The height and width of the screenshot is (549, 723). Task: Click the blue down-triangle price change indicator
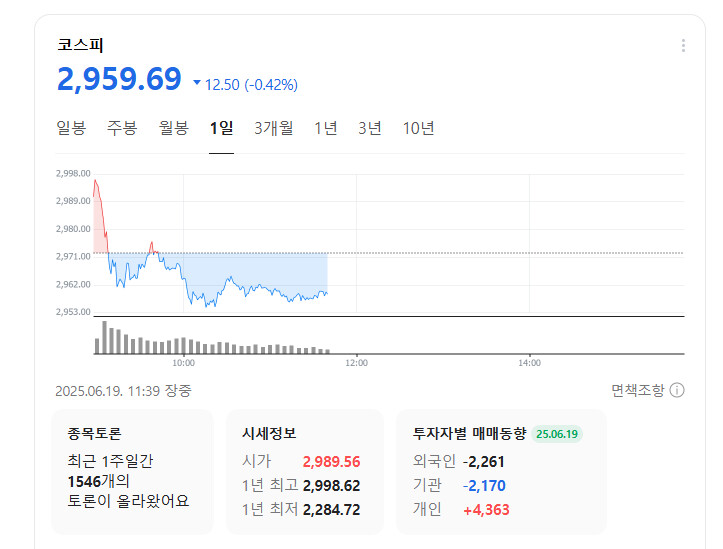197,84
